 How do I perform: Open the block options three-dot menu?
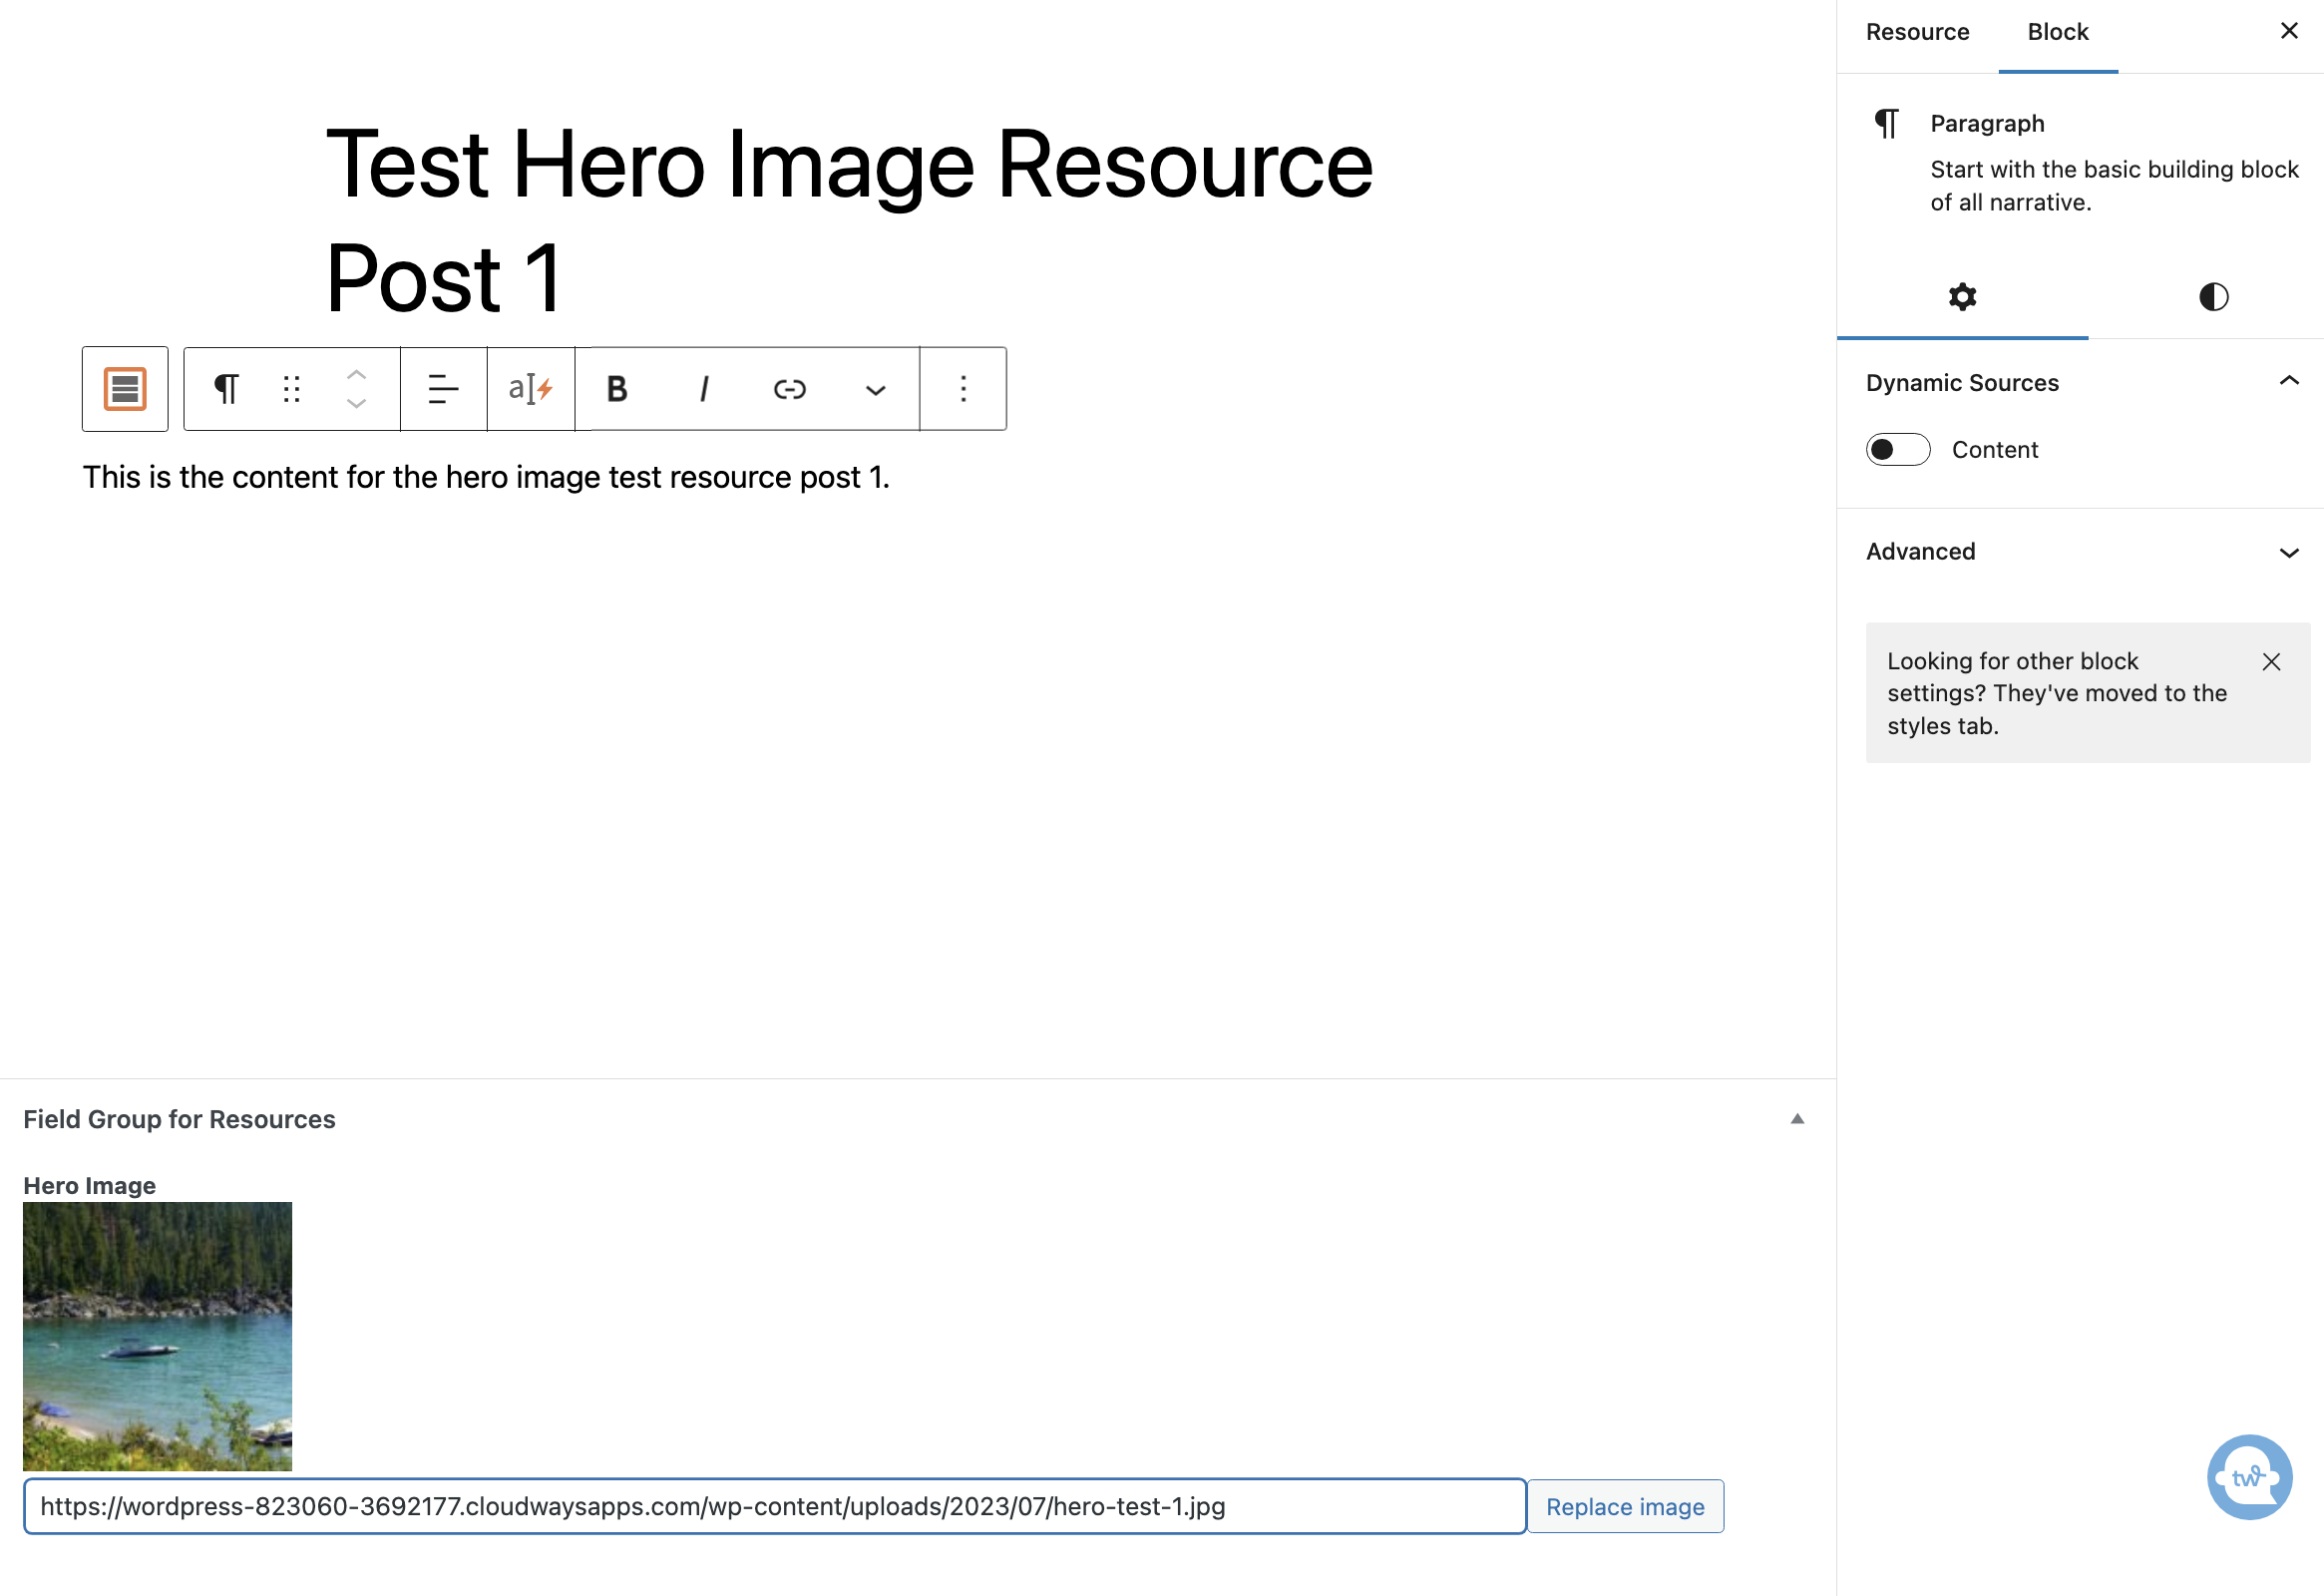(x=963, y=389)
